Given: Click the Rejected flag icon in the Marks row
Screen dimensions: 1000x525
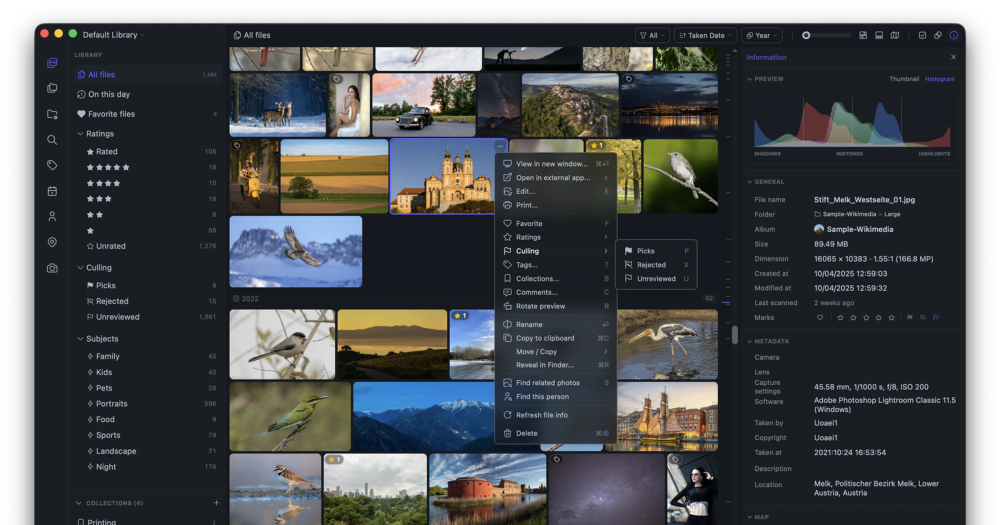Looking at the screenshot, I should [x=923, y=318].
